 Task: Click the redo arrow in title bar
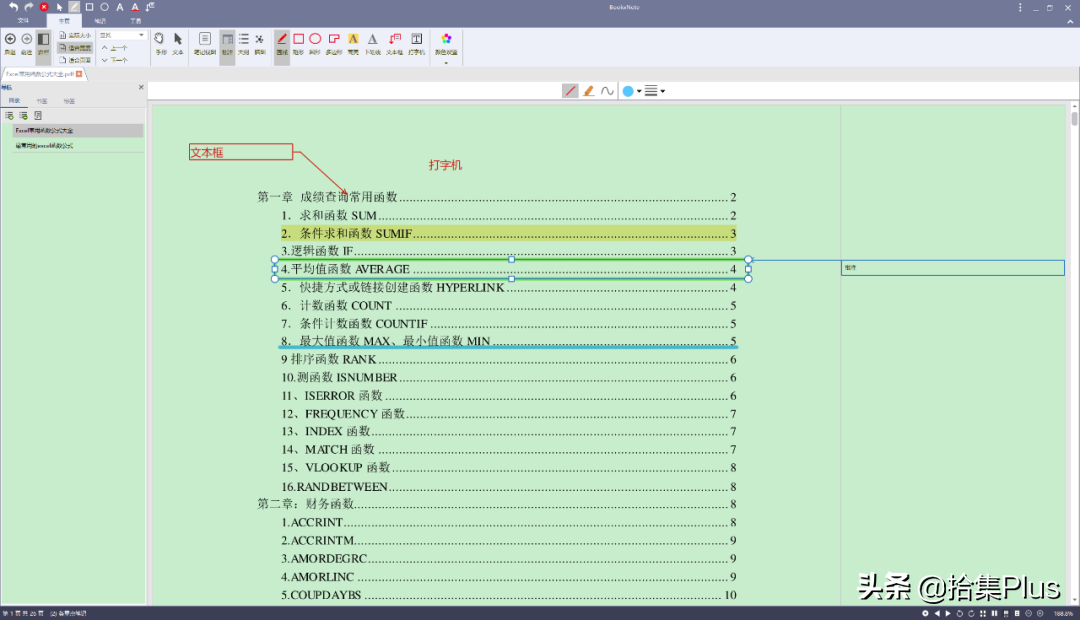[28, 7]
